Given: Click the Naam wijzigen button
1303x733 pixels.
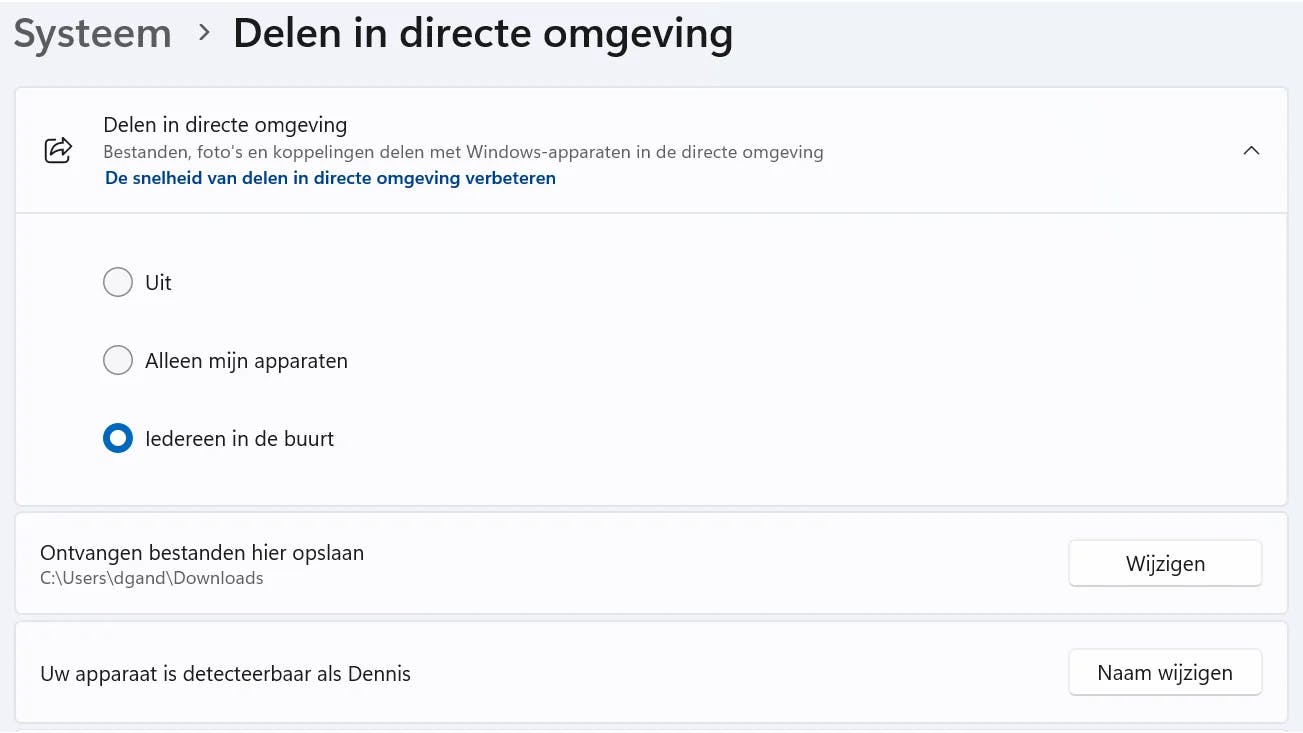Looking at the screenshot, I should (1164, 673).
